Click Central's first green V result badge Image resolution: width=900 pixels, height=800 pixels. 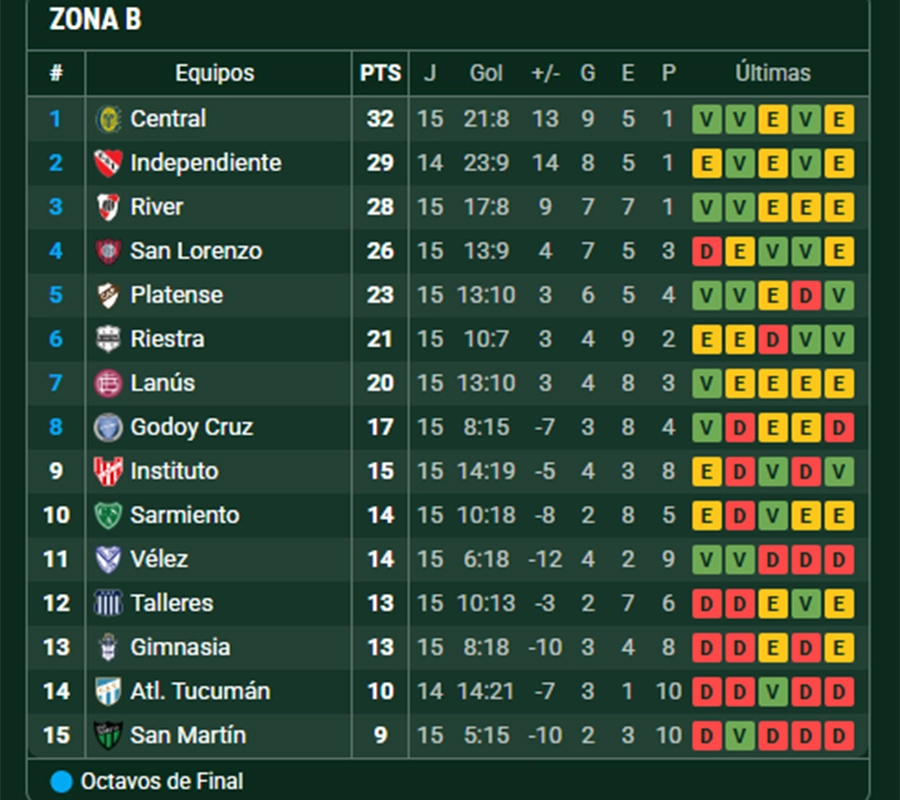pyautogui.click(x=707, y=119)
